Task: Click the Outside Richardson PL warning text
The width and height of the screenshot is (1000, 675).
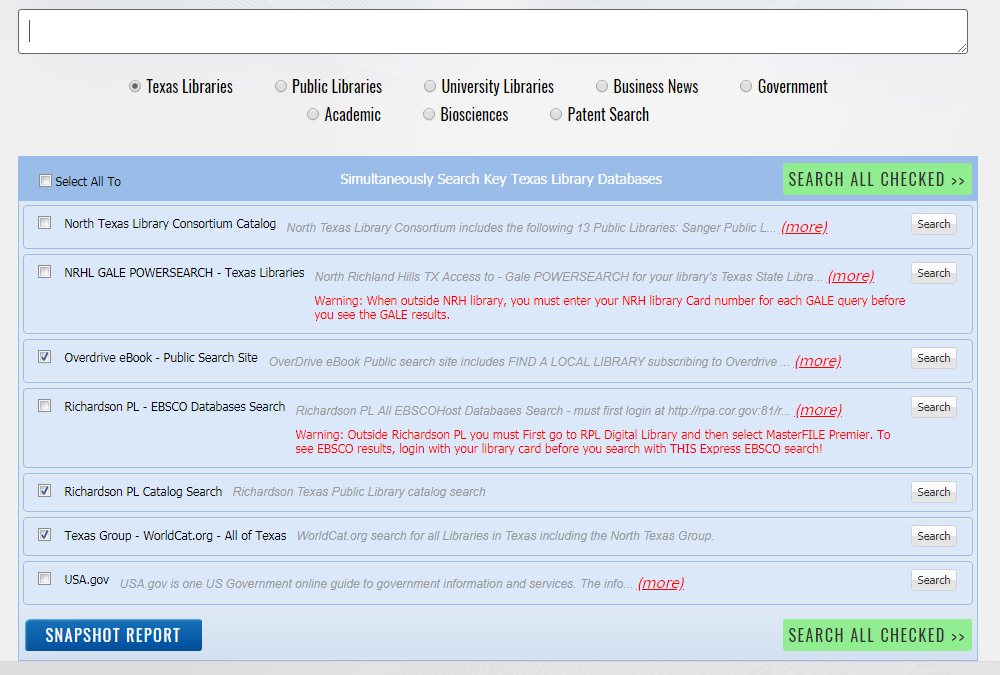Action: tap(592, 441)
